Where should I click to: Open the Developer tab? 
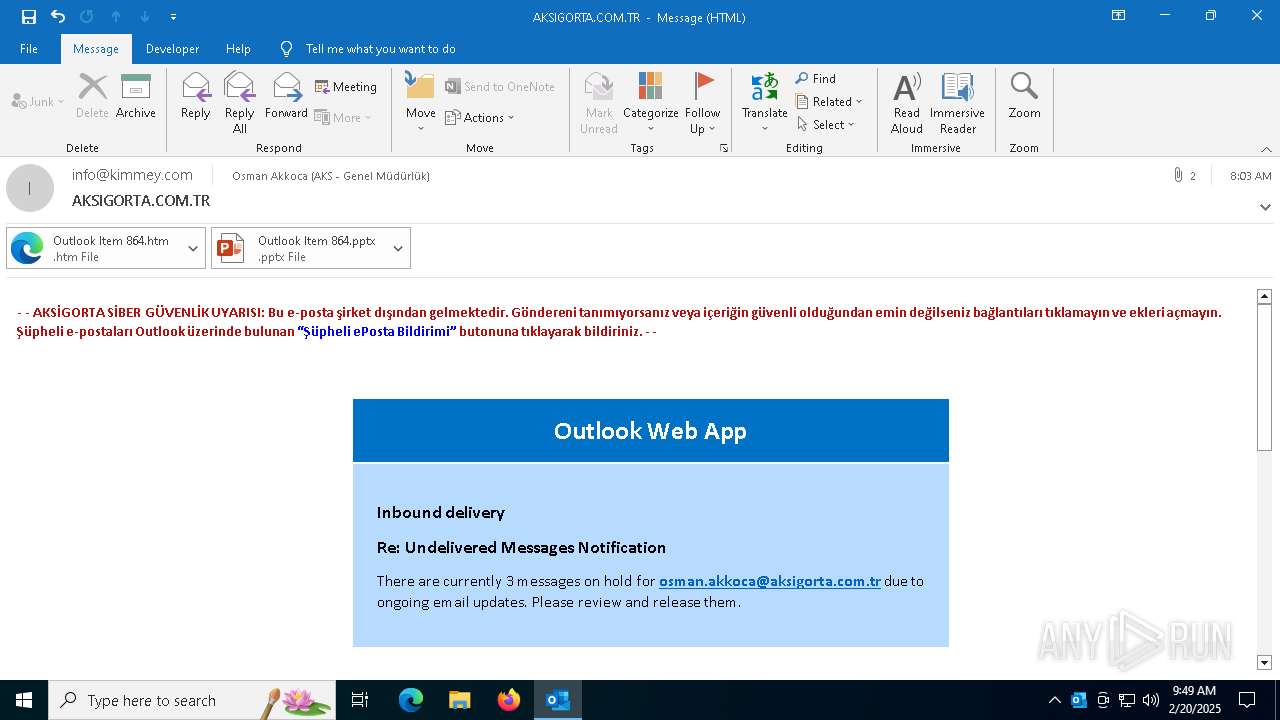[172, 48]
